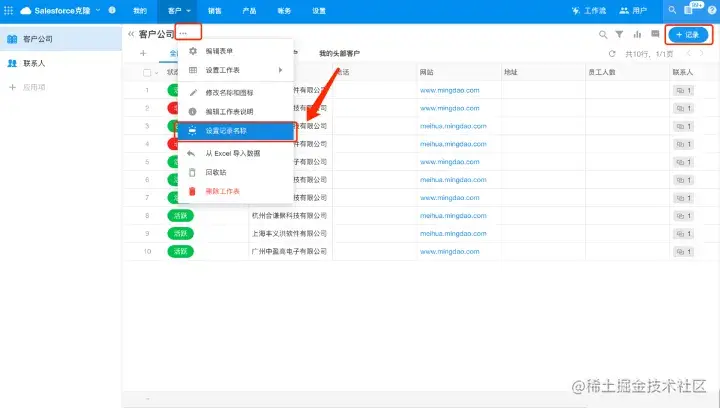
Task: Switch to the 销售 navigation tab
Action: (x=214, y=11)
